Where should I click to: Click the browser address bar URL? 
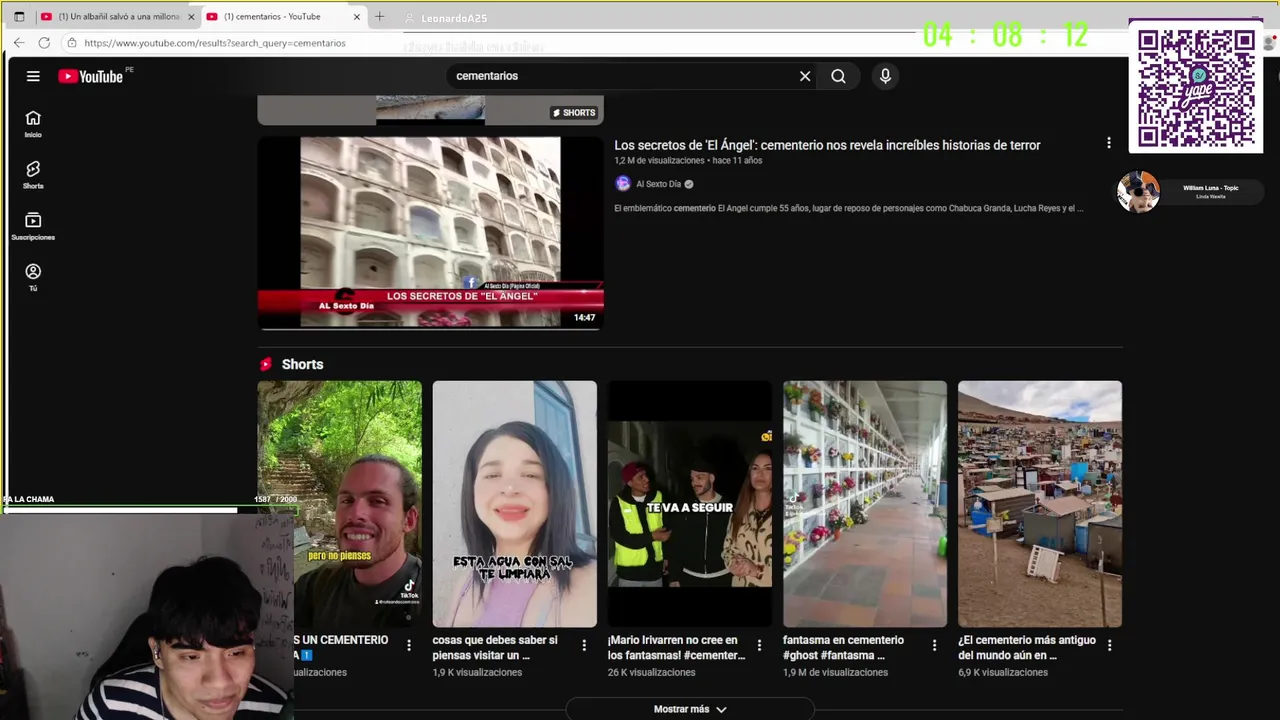click(x=215, y=43)
